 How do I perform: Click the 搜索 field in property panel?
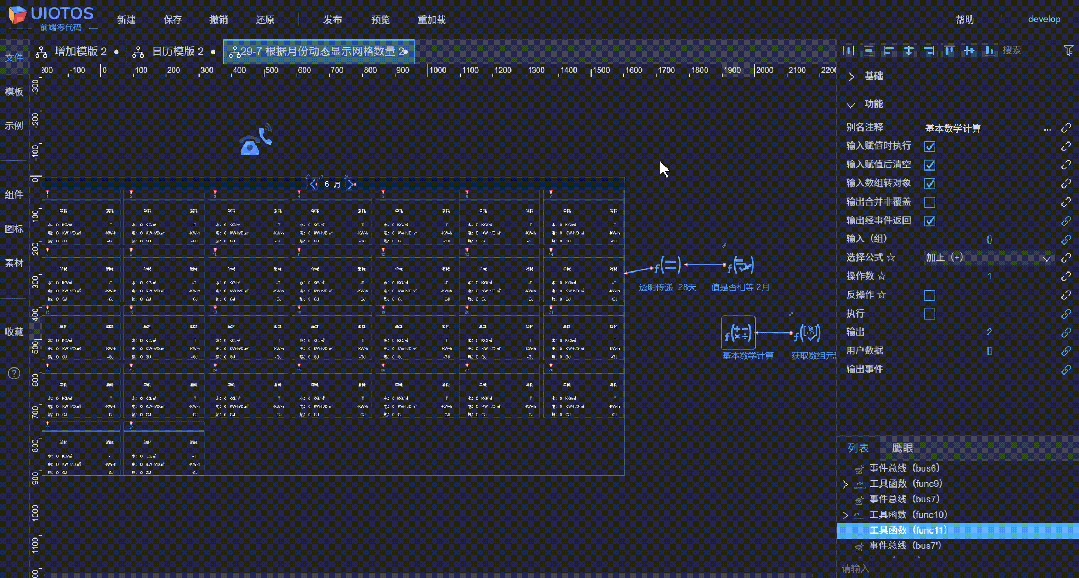tap(1027, 50)
